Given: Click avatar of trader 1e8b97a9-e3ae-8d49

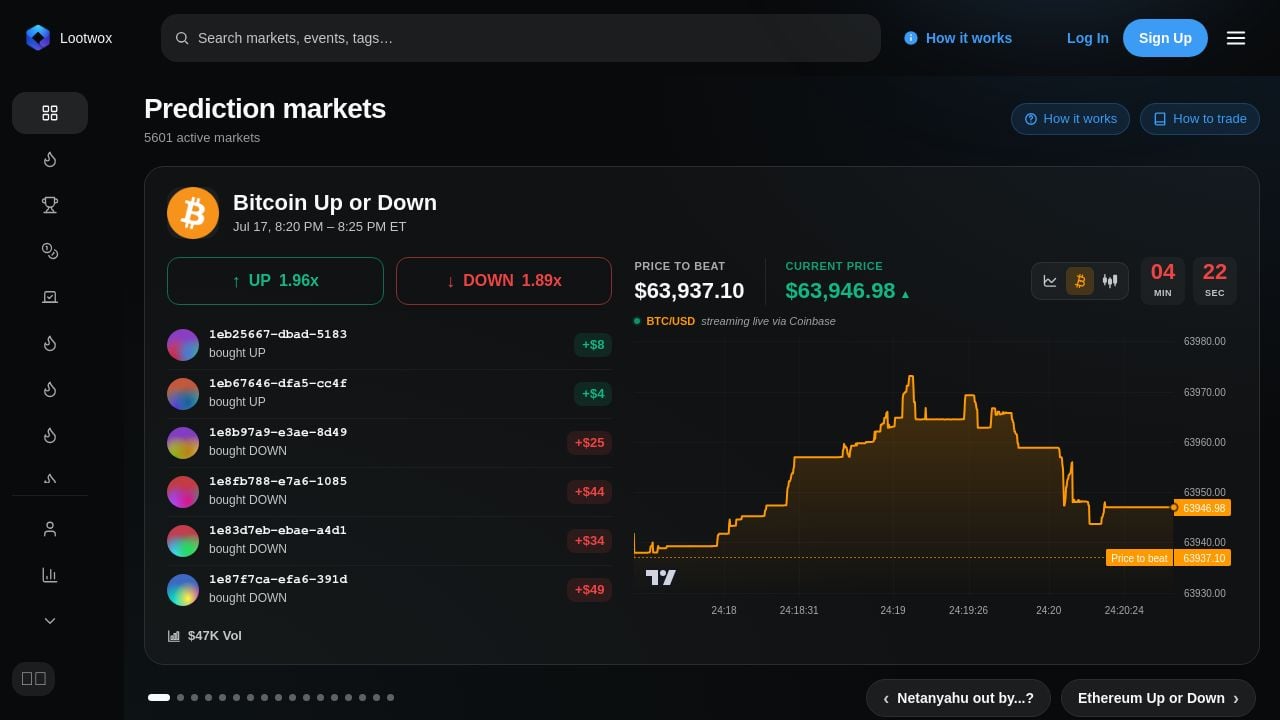Looking at the screenshot, I should point(183,443).
